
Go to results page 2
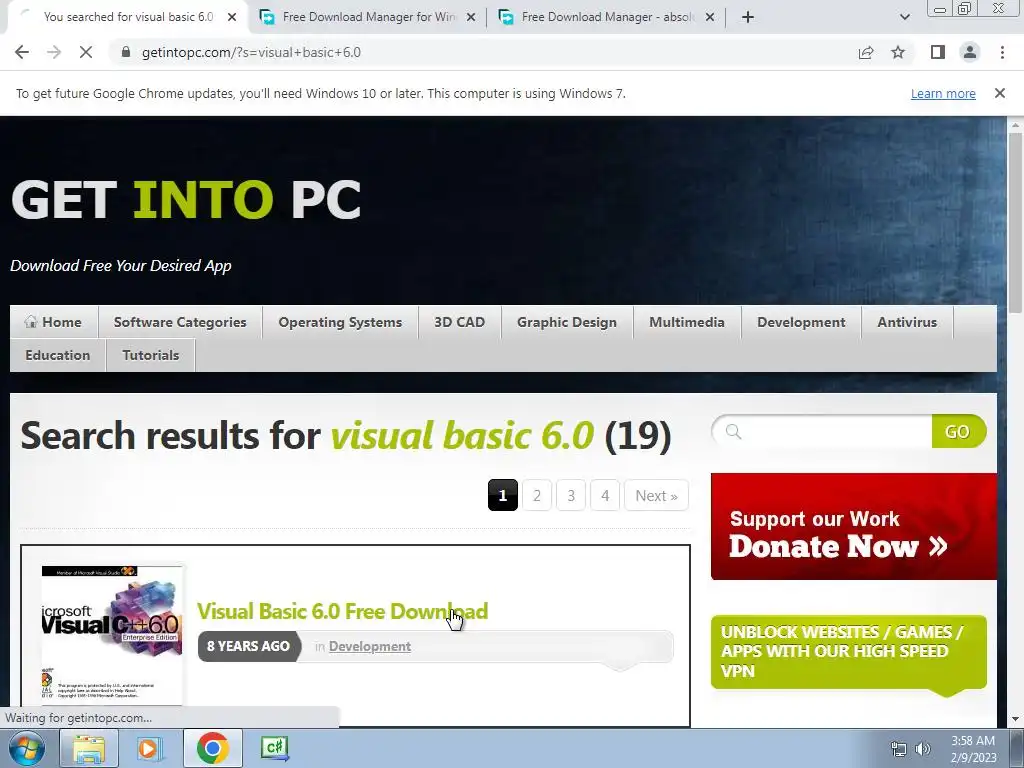[x=537, y=496]
